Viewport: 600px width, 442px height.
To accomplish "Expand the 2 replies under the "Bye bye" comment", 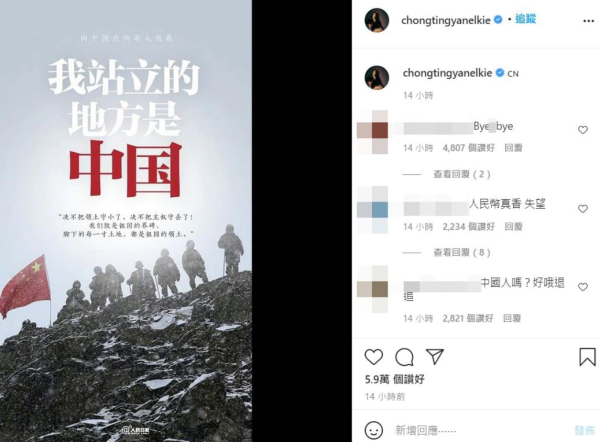I will [x=461, y=175].
